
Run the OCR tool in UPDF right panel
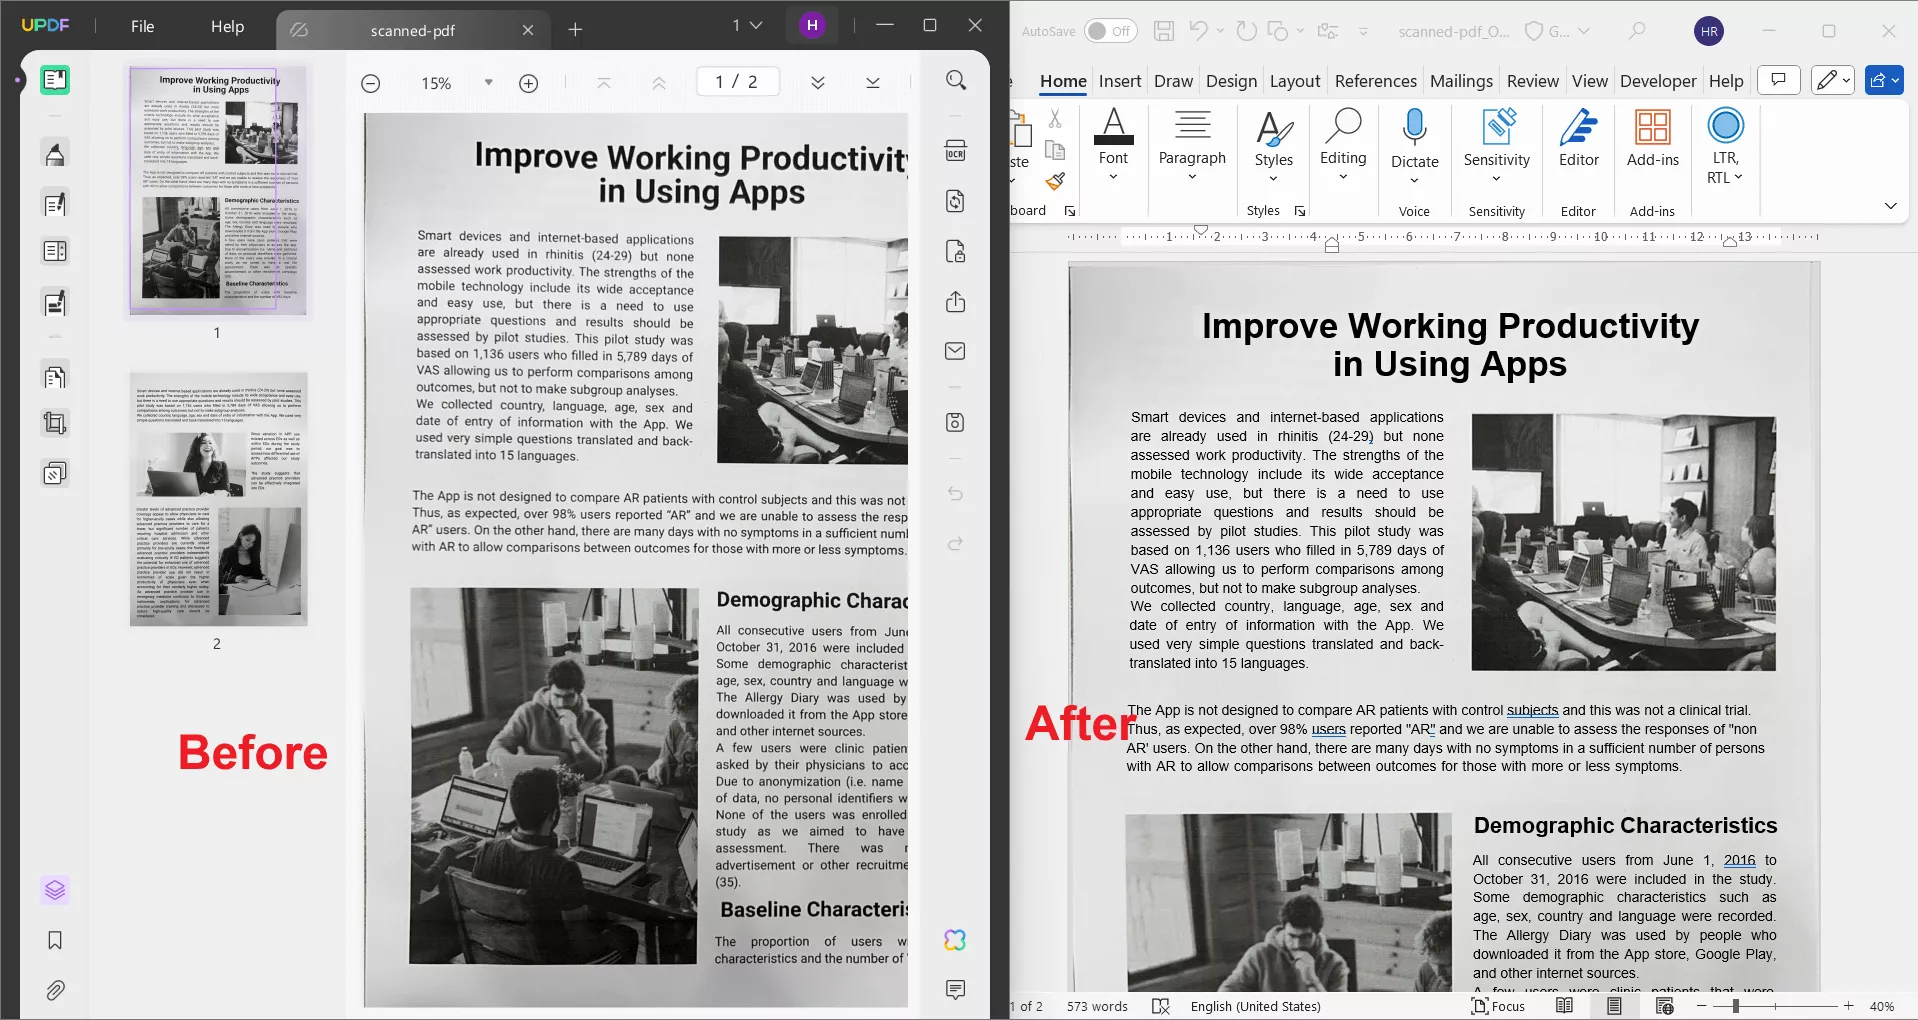(956, 151)
